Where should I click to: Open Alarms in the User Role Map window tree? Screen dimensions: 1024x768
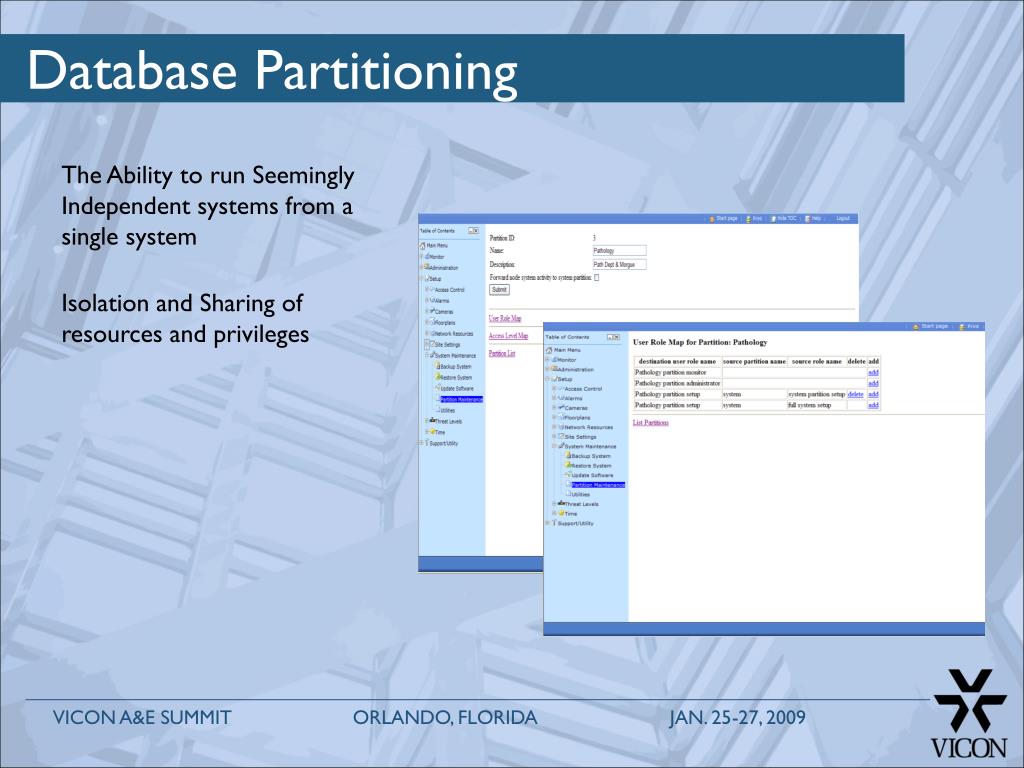point(573,398)
